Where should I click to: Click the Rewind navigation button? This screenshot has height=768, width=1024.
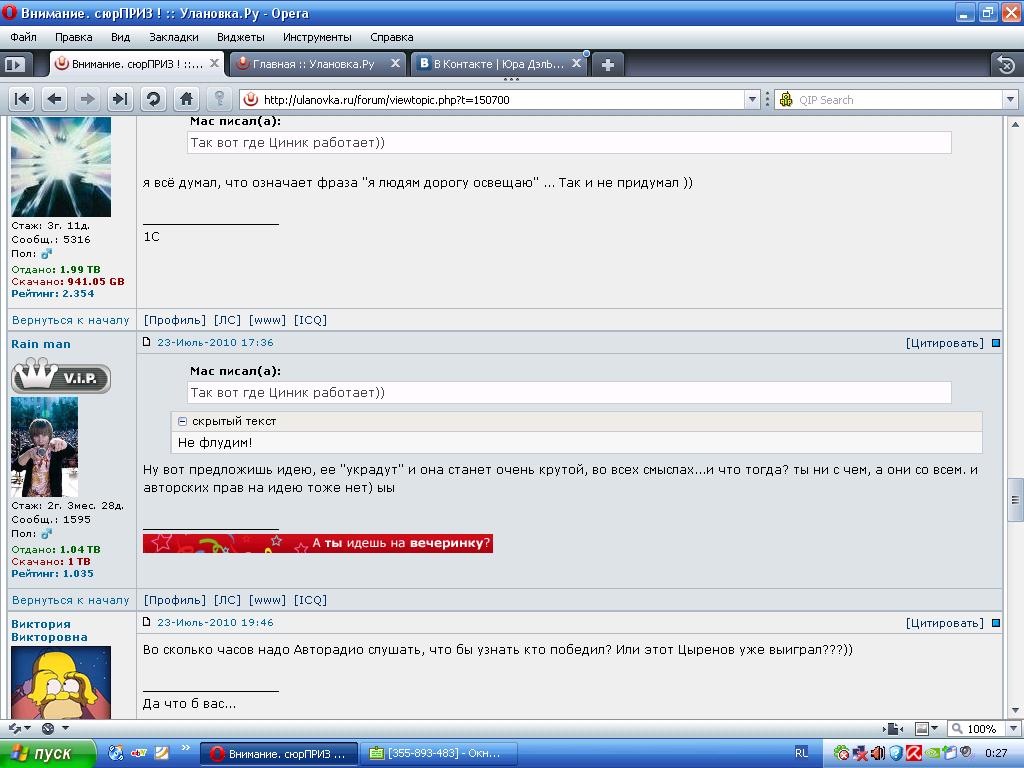(x=22, y=99)
